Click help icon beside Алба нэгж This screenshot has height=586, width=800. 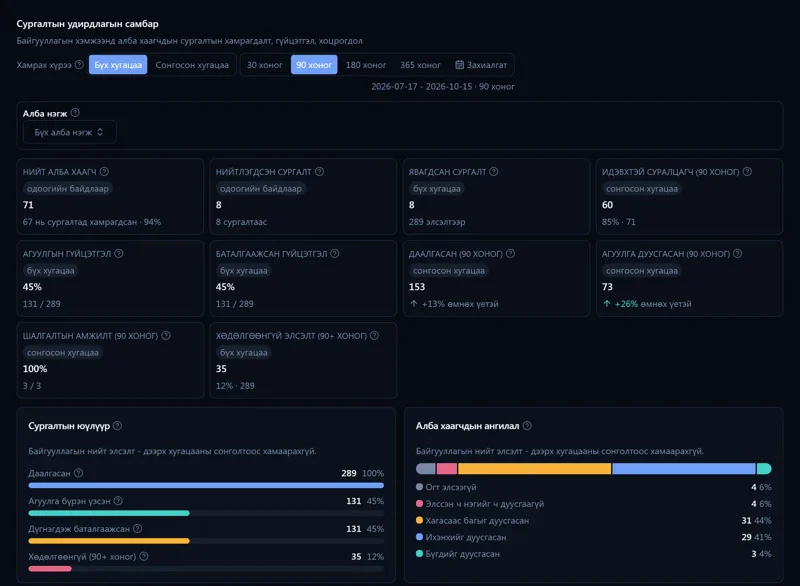[x=75, y=113]
